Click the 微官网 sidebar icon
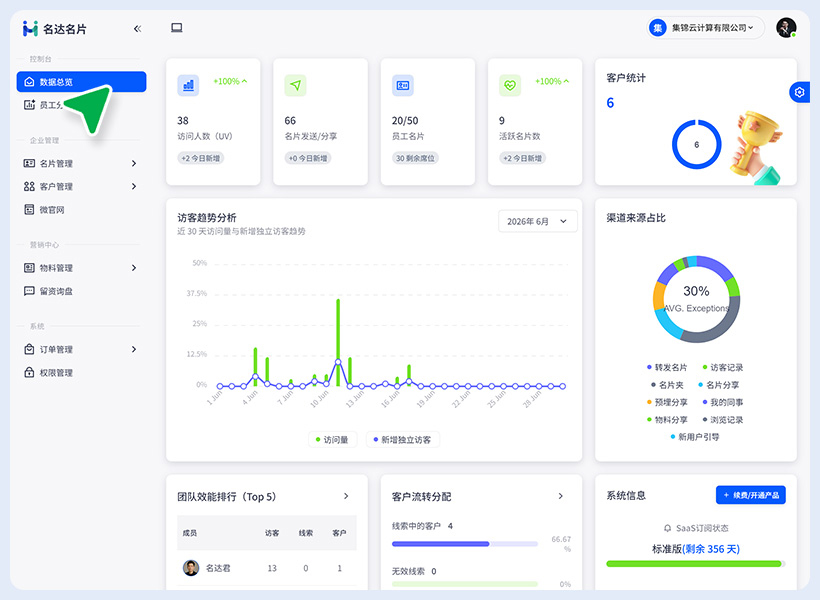The image size is (820, 600). click(x=29, y=210)
